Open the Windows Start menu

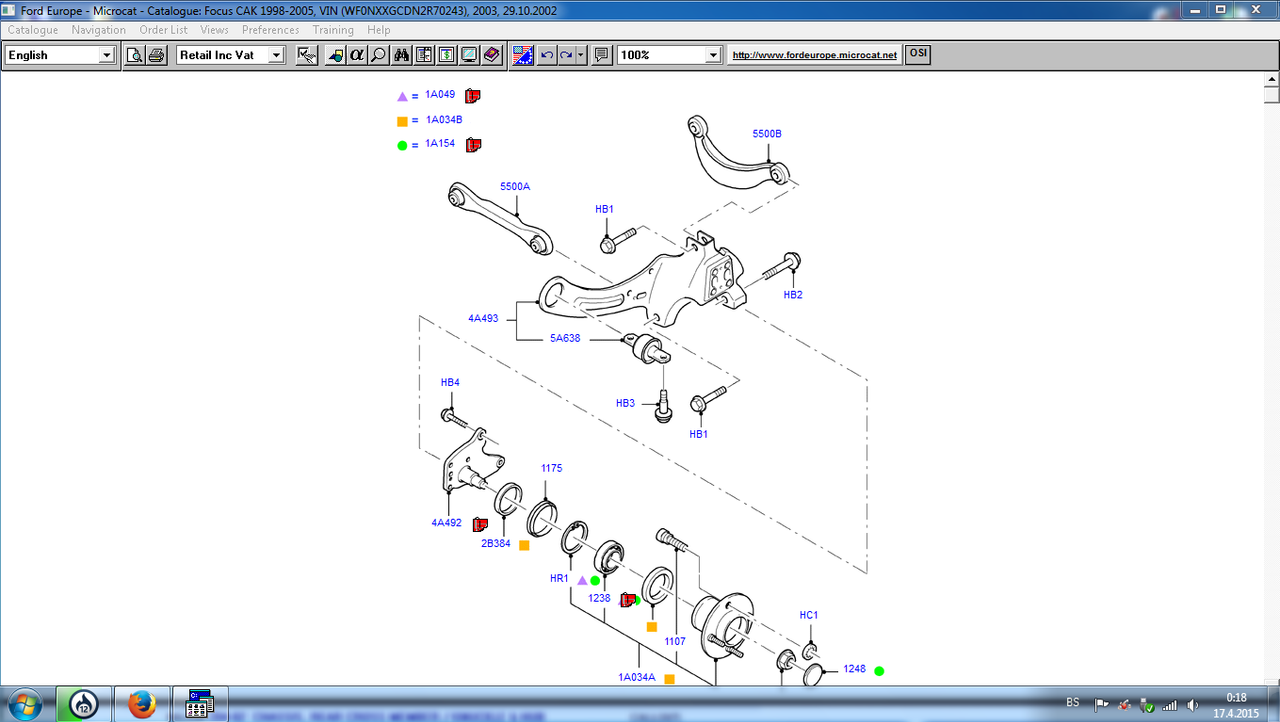point(24,704)
